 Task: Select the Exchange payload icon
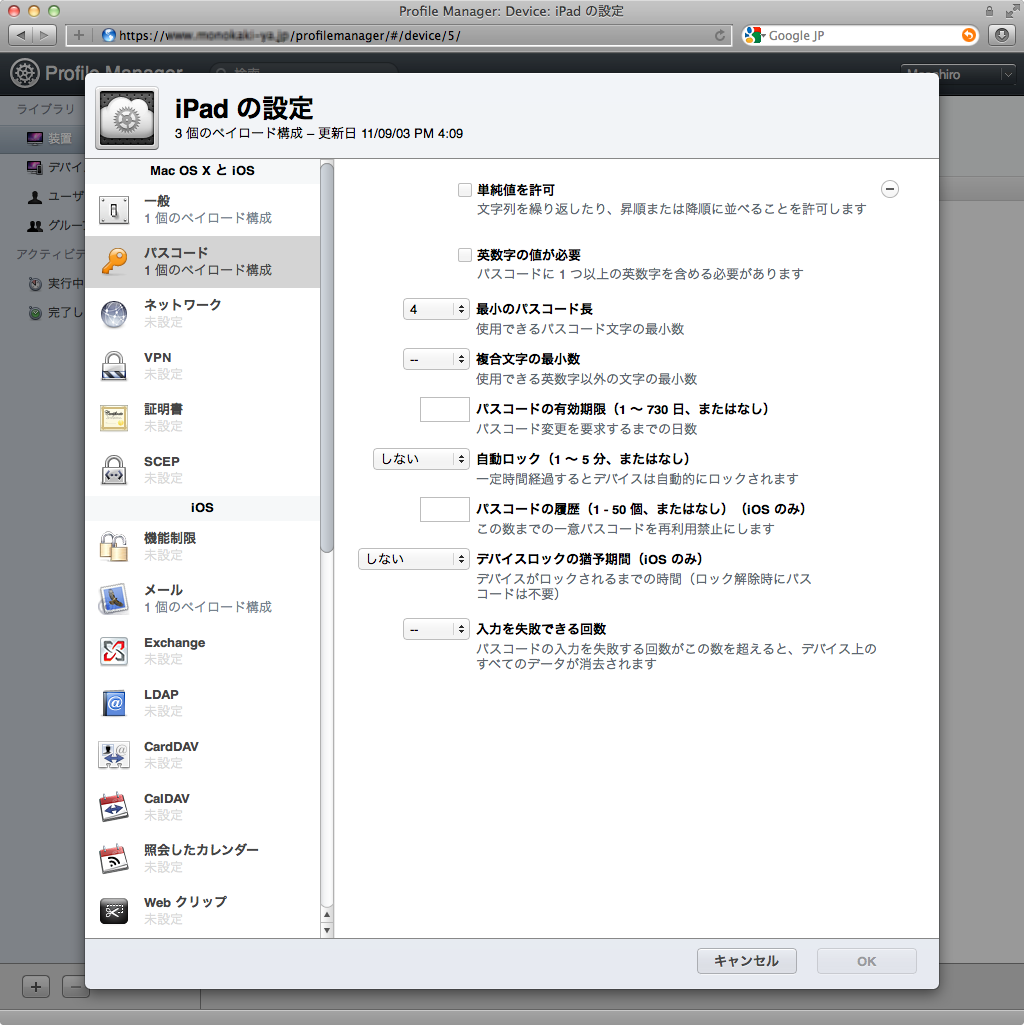pos(114,652)
